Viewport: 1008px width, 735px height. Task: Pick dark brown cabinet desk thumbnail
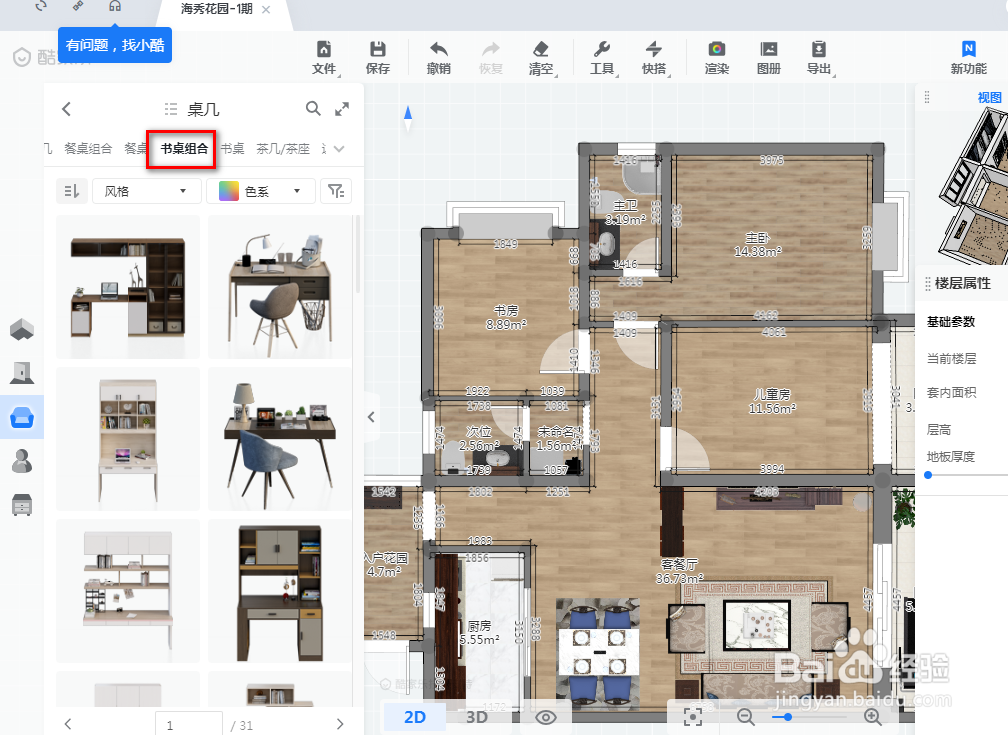(280, 591)
